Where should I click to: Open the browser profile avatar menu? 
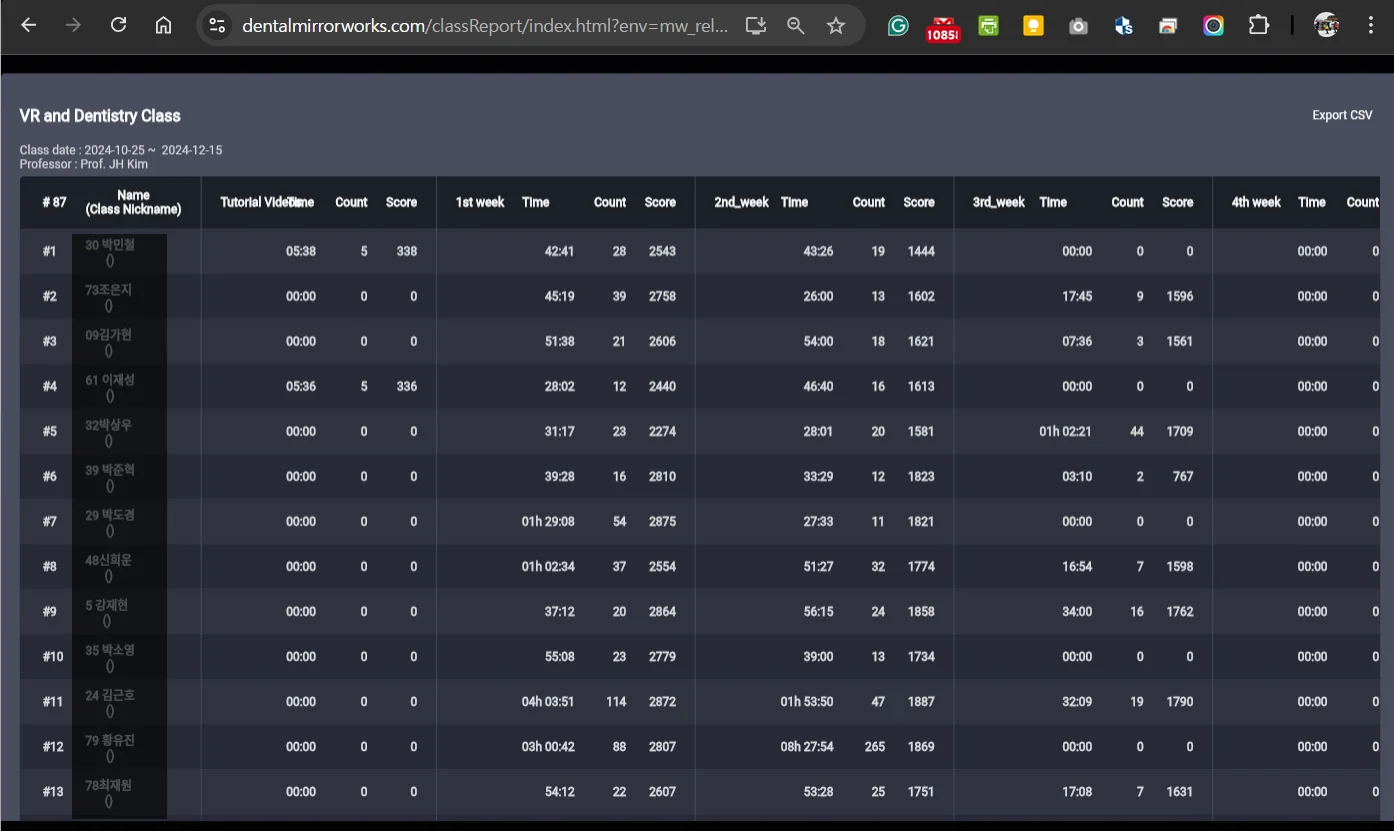point(1326,25)
